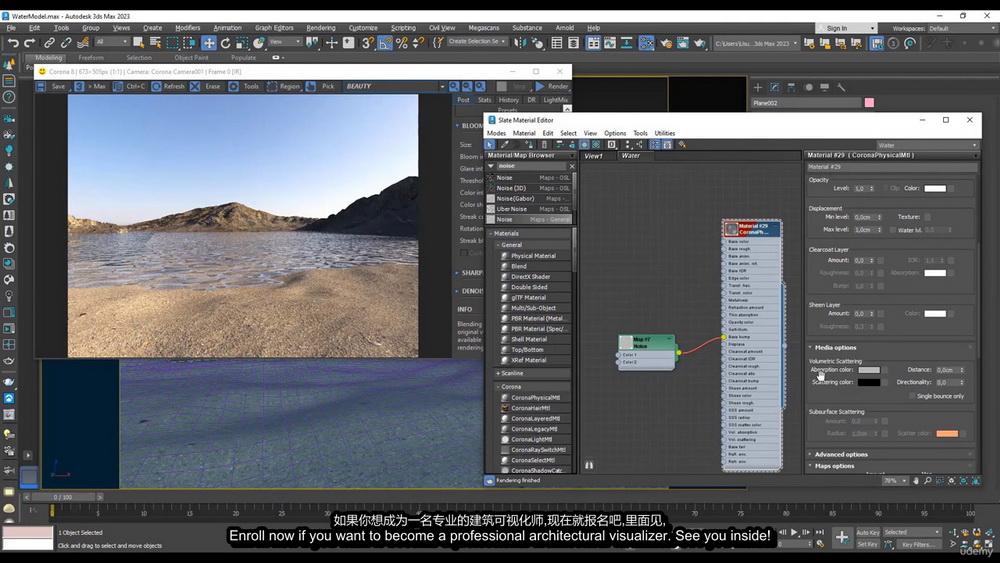Toggle the map button beside Scattering color
This screenshot has width=1000, height=563.
[885, 383]
